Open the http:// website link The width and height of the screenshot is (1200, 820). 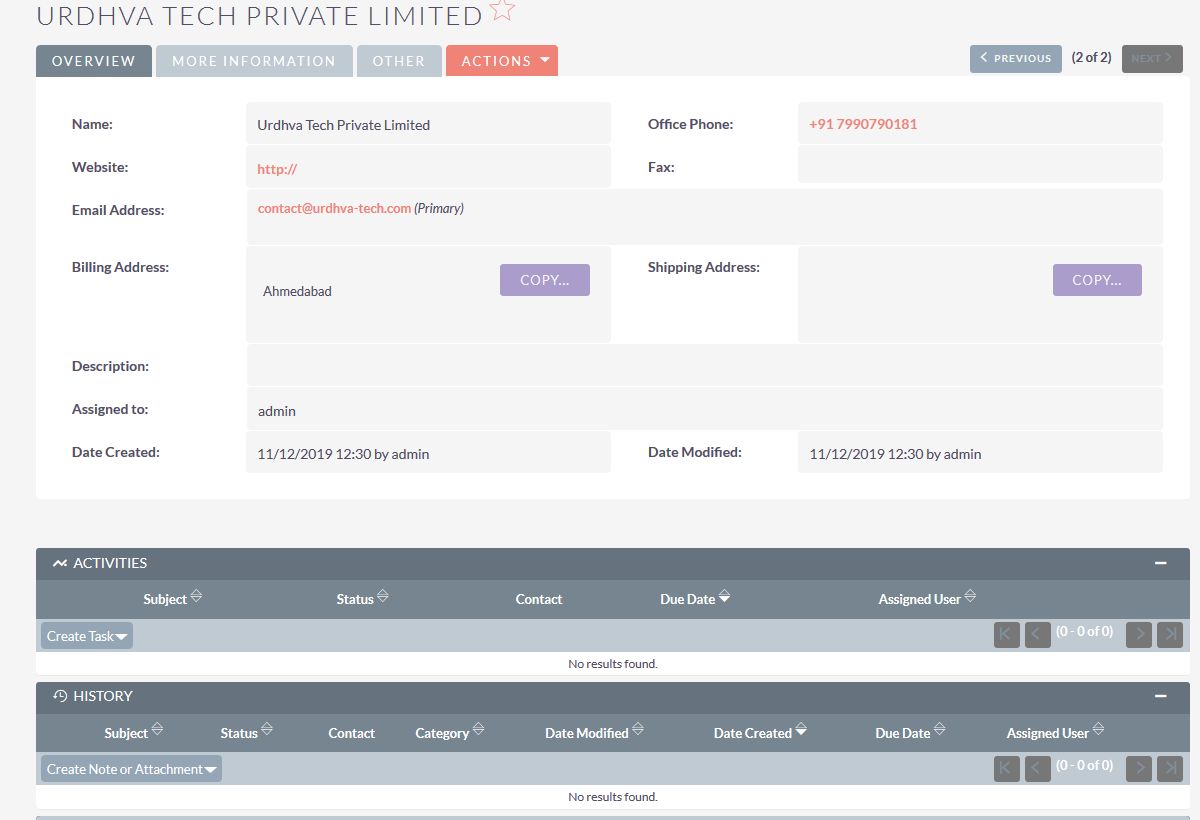[x=277, y=169]
